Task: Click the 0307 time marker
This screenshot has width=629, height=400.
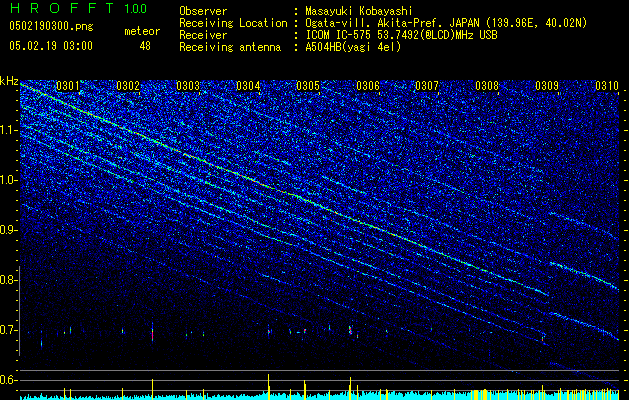Action: 427,86
